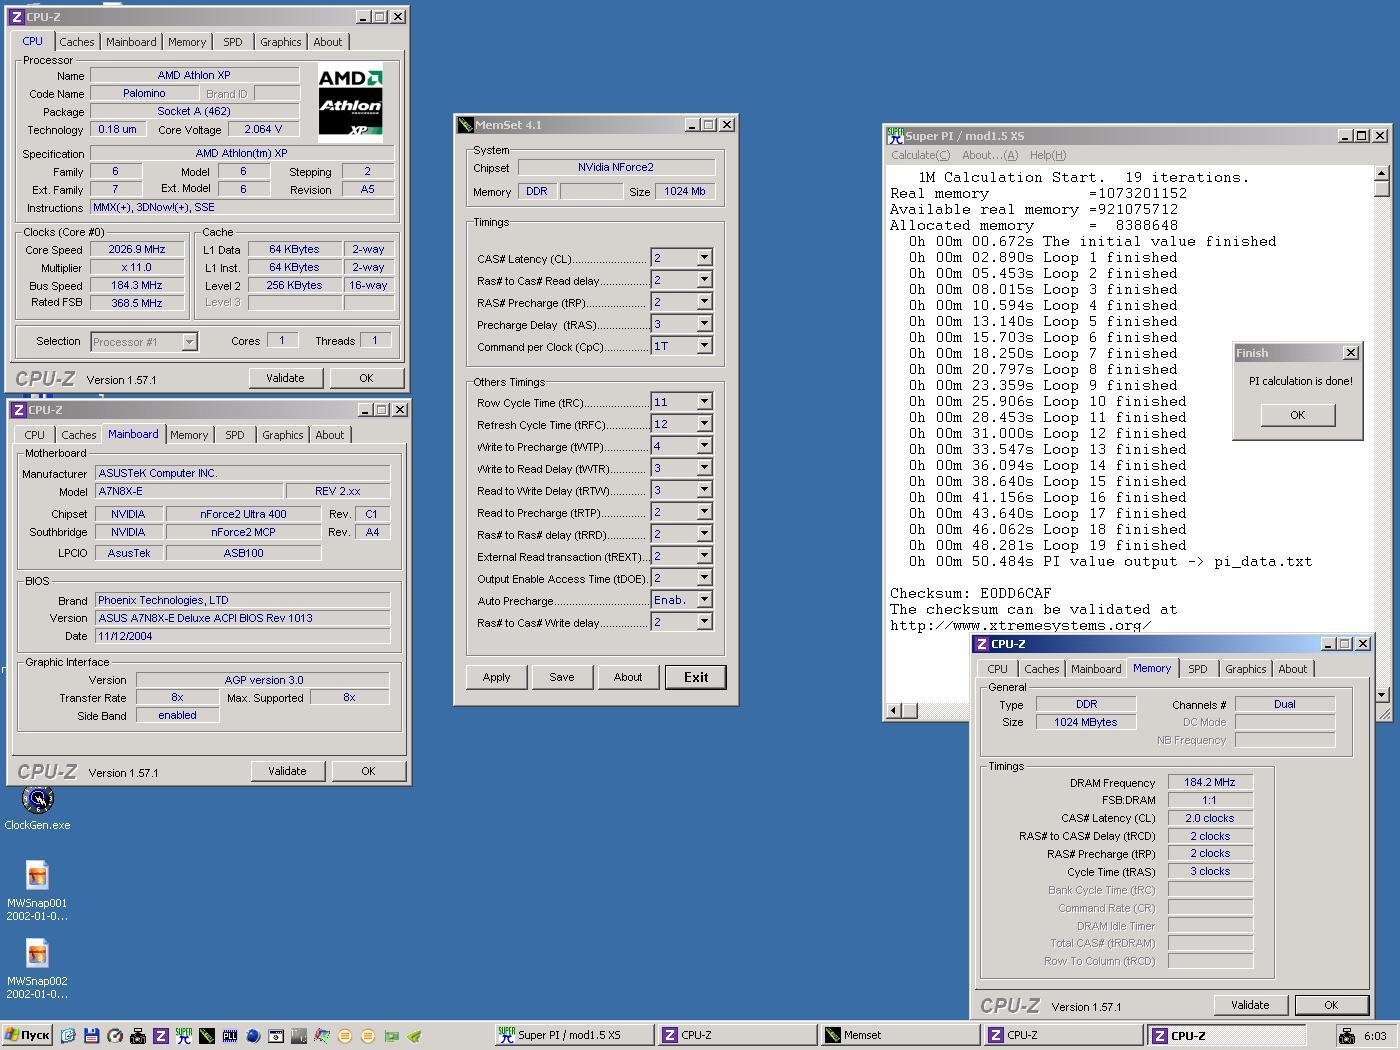This screenshot has width=1400, height=1050.
Task: Open the Command per Clock (CpC) dropdown
Action: tap(704, 346)
